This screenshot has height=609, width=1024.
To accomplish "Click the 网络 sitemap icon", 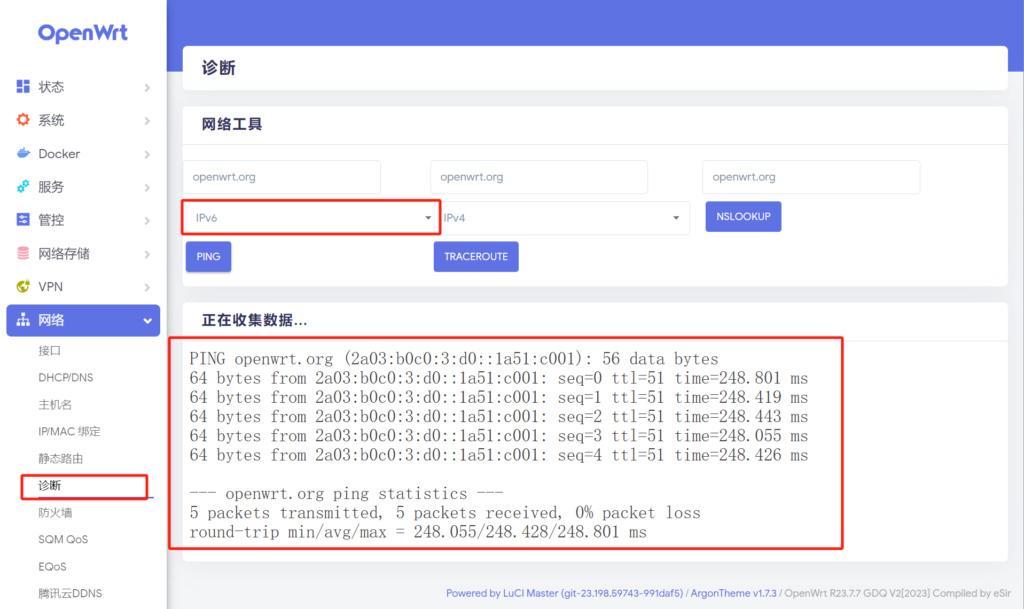I will coord(23,320).
